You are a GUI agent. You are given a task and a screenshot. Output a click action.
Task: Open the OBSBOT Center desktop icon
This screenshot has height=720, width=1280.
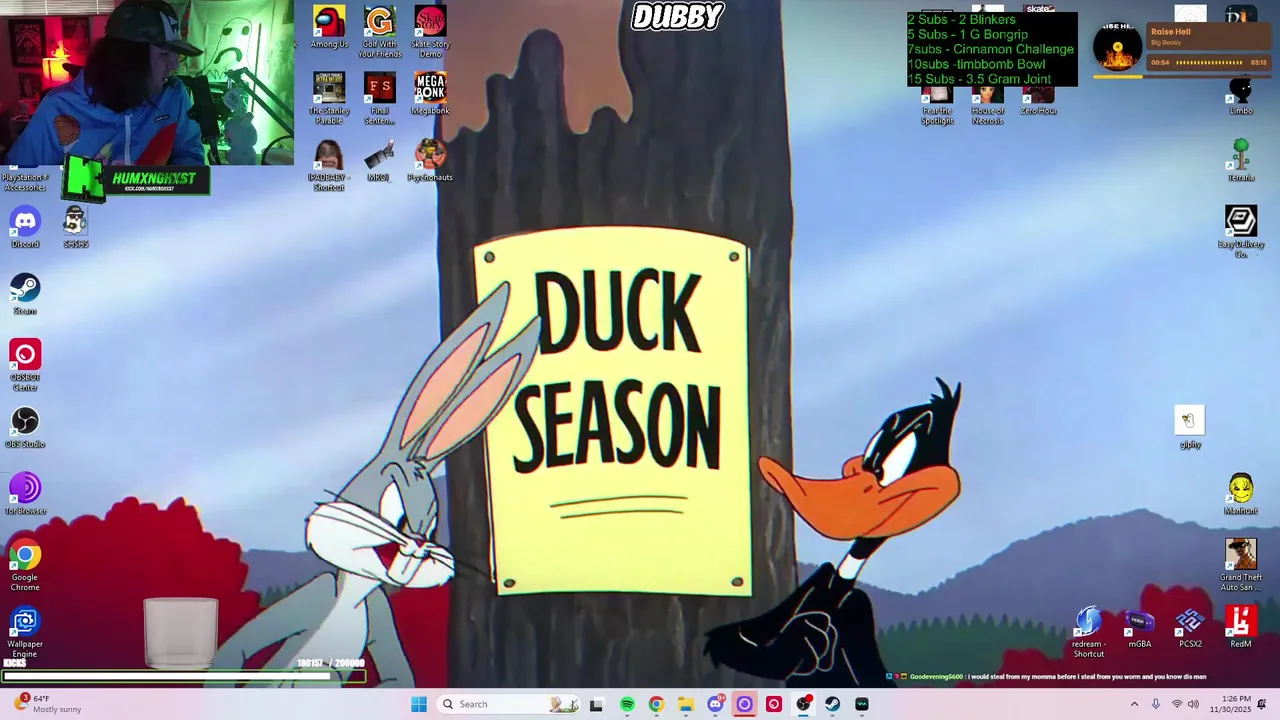(25, 365)
